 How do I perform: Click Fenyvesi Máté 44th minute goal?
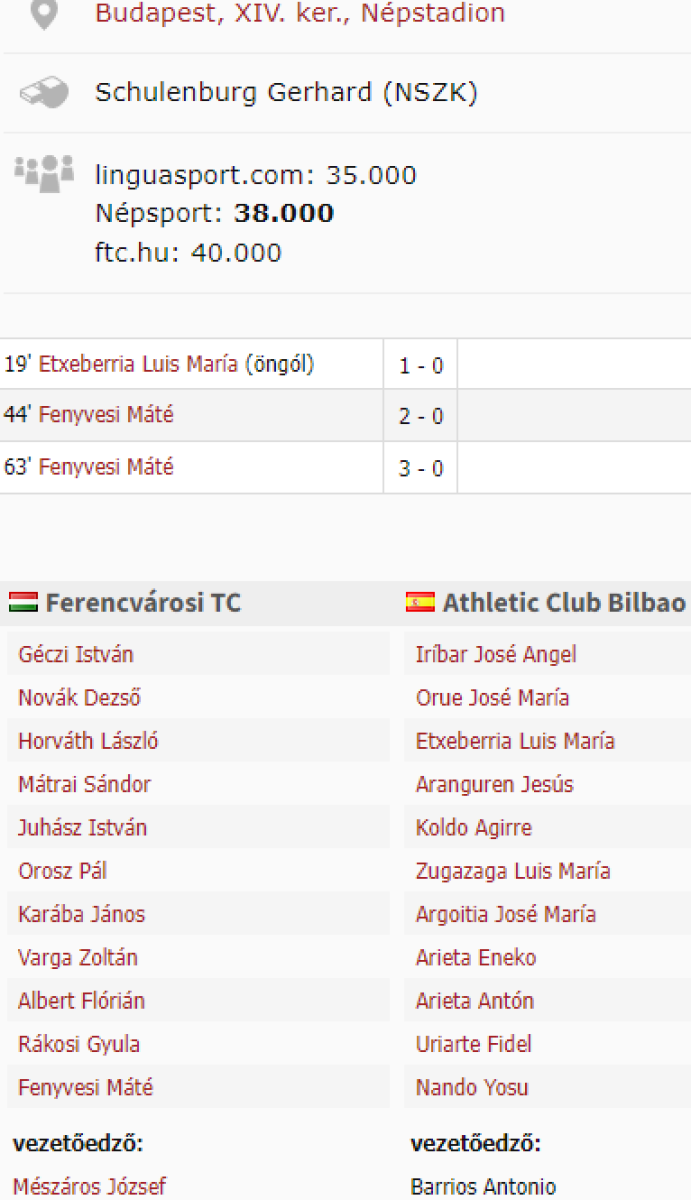106,415
